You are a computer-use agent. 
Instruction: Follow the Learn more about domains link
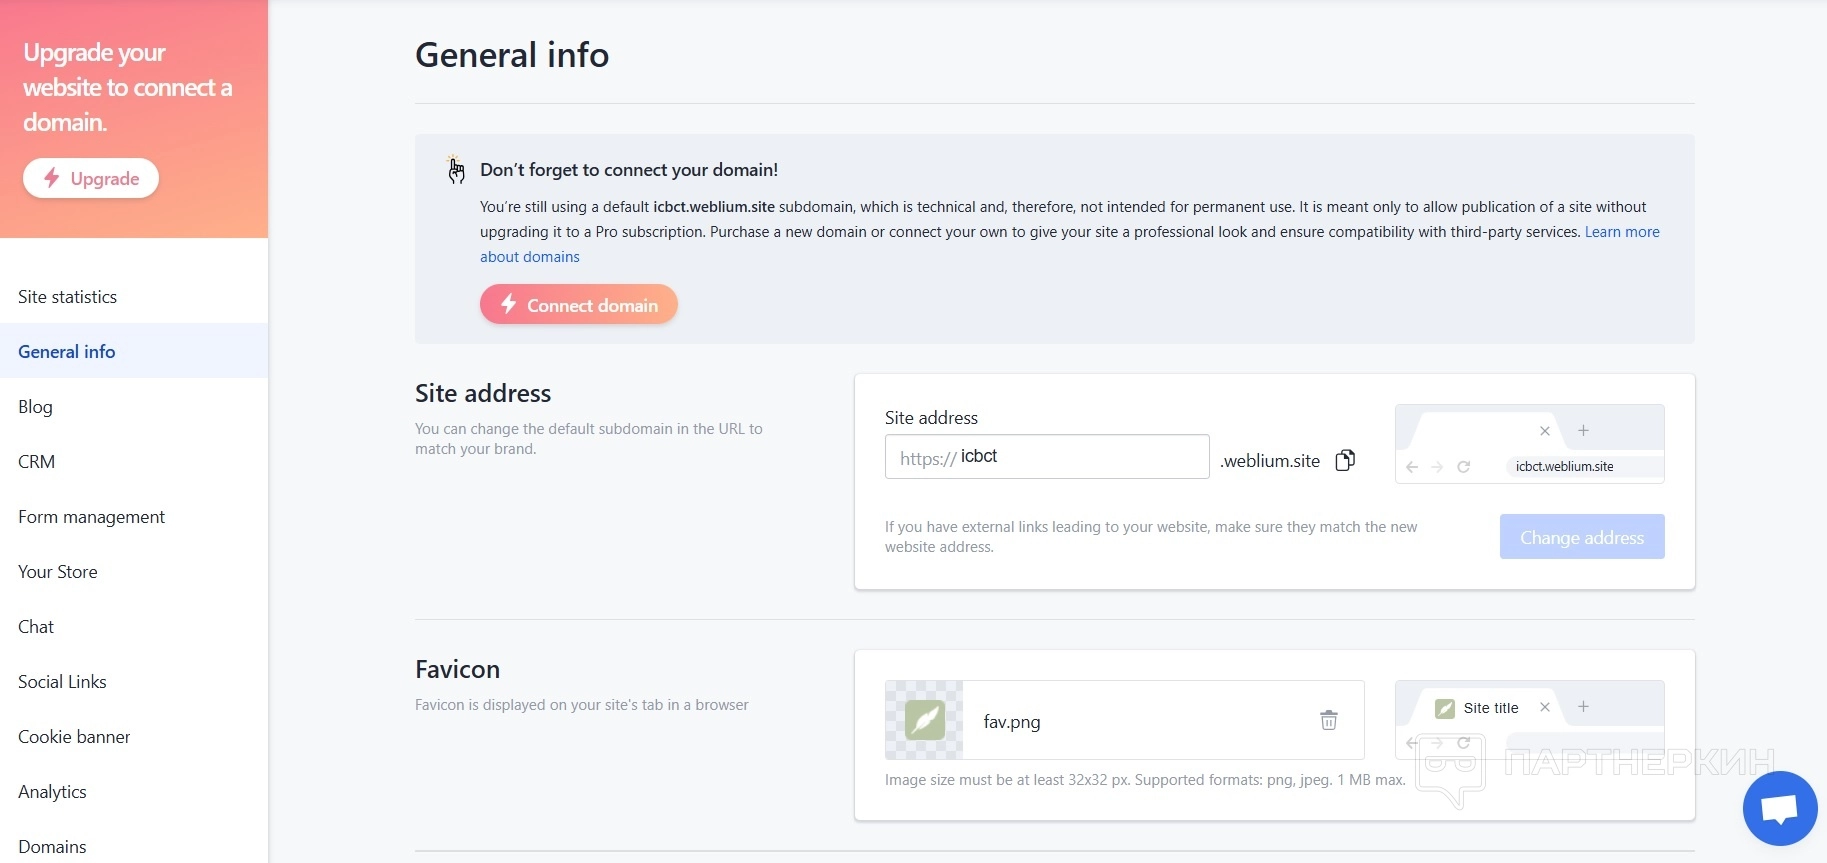(x=1621, y=232)
